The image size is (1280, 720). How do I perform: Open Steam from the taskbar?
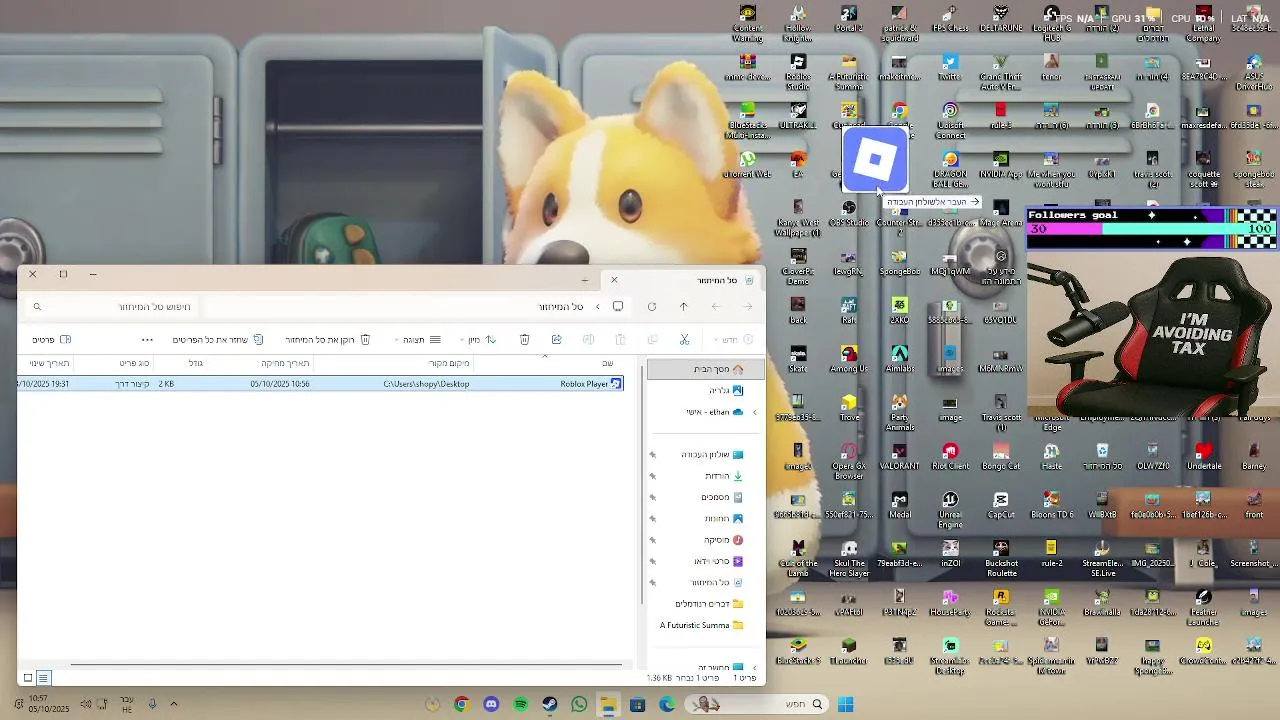point(550,704)
